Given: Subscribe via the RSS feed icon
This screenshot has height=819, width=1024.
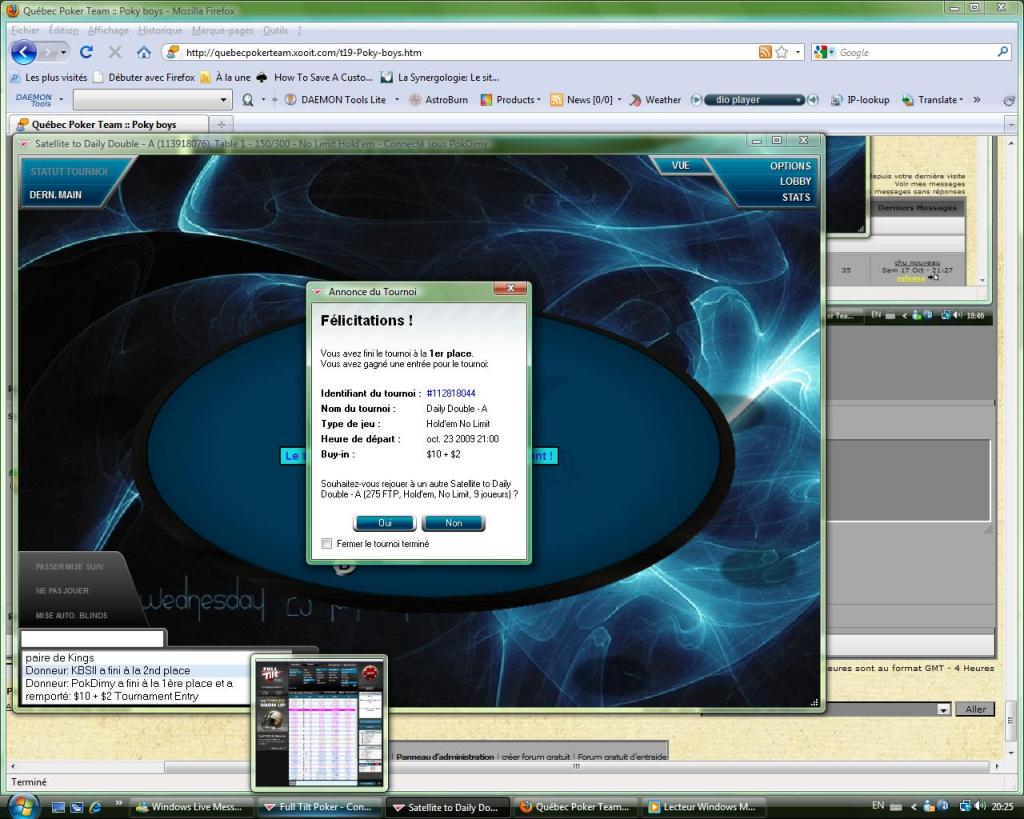Looking at the screenshot, I should tap(765, 52).
